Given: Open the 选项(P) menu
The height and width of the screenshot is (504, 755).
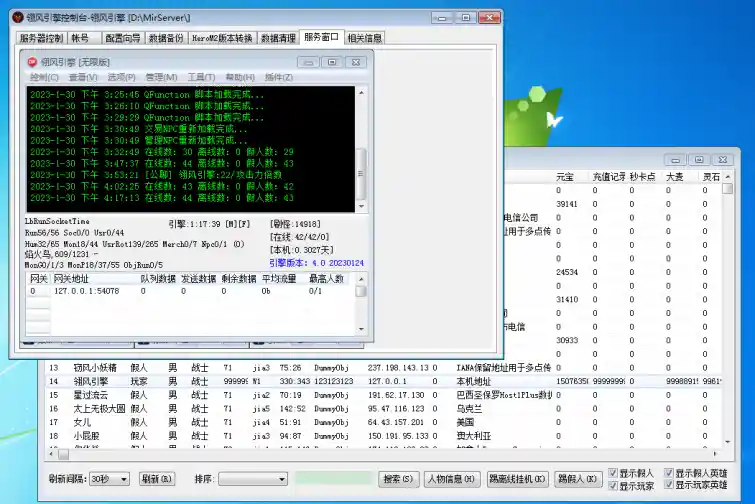Looking at the screenshot, I should [x=121, y=77].
